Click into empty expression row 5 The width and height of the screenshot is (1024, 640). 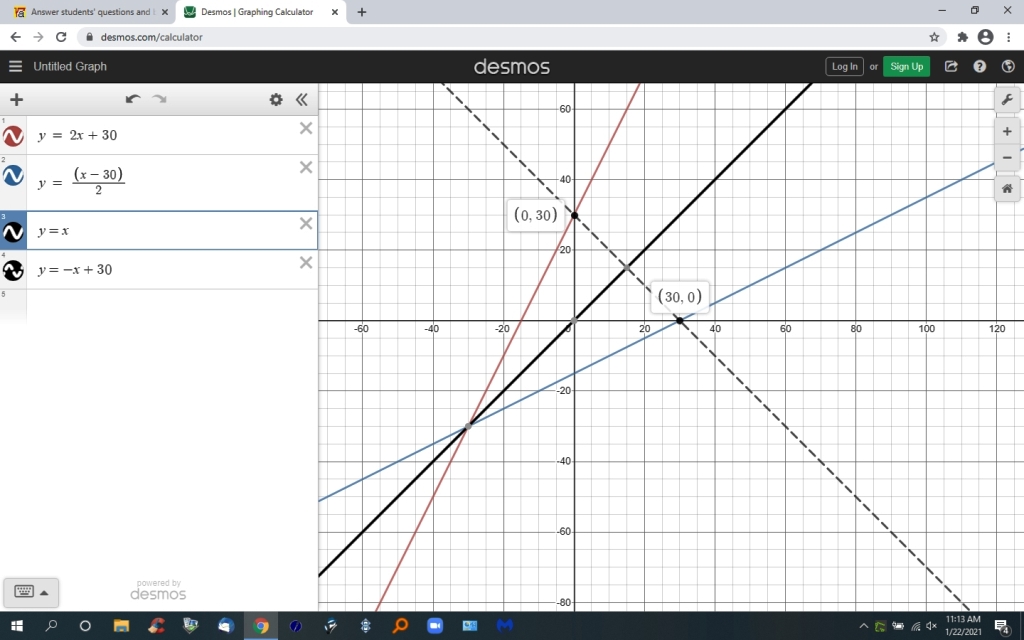172,304
